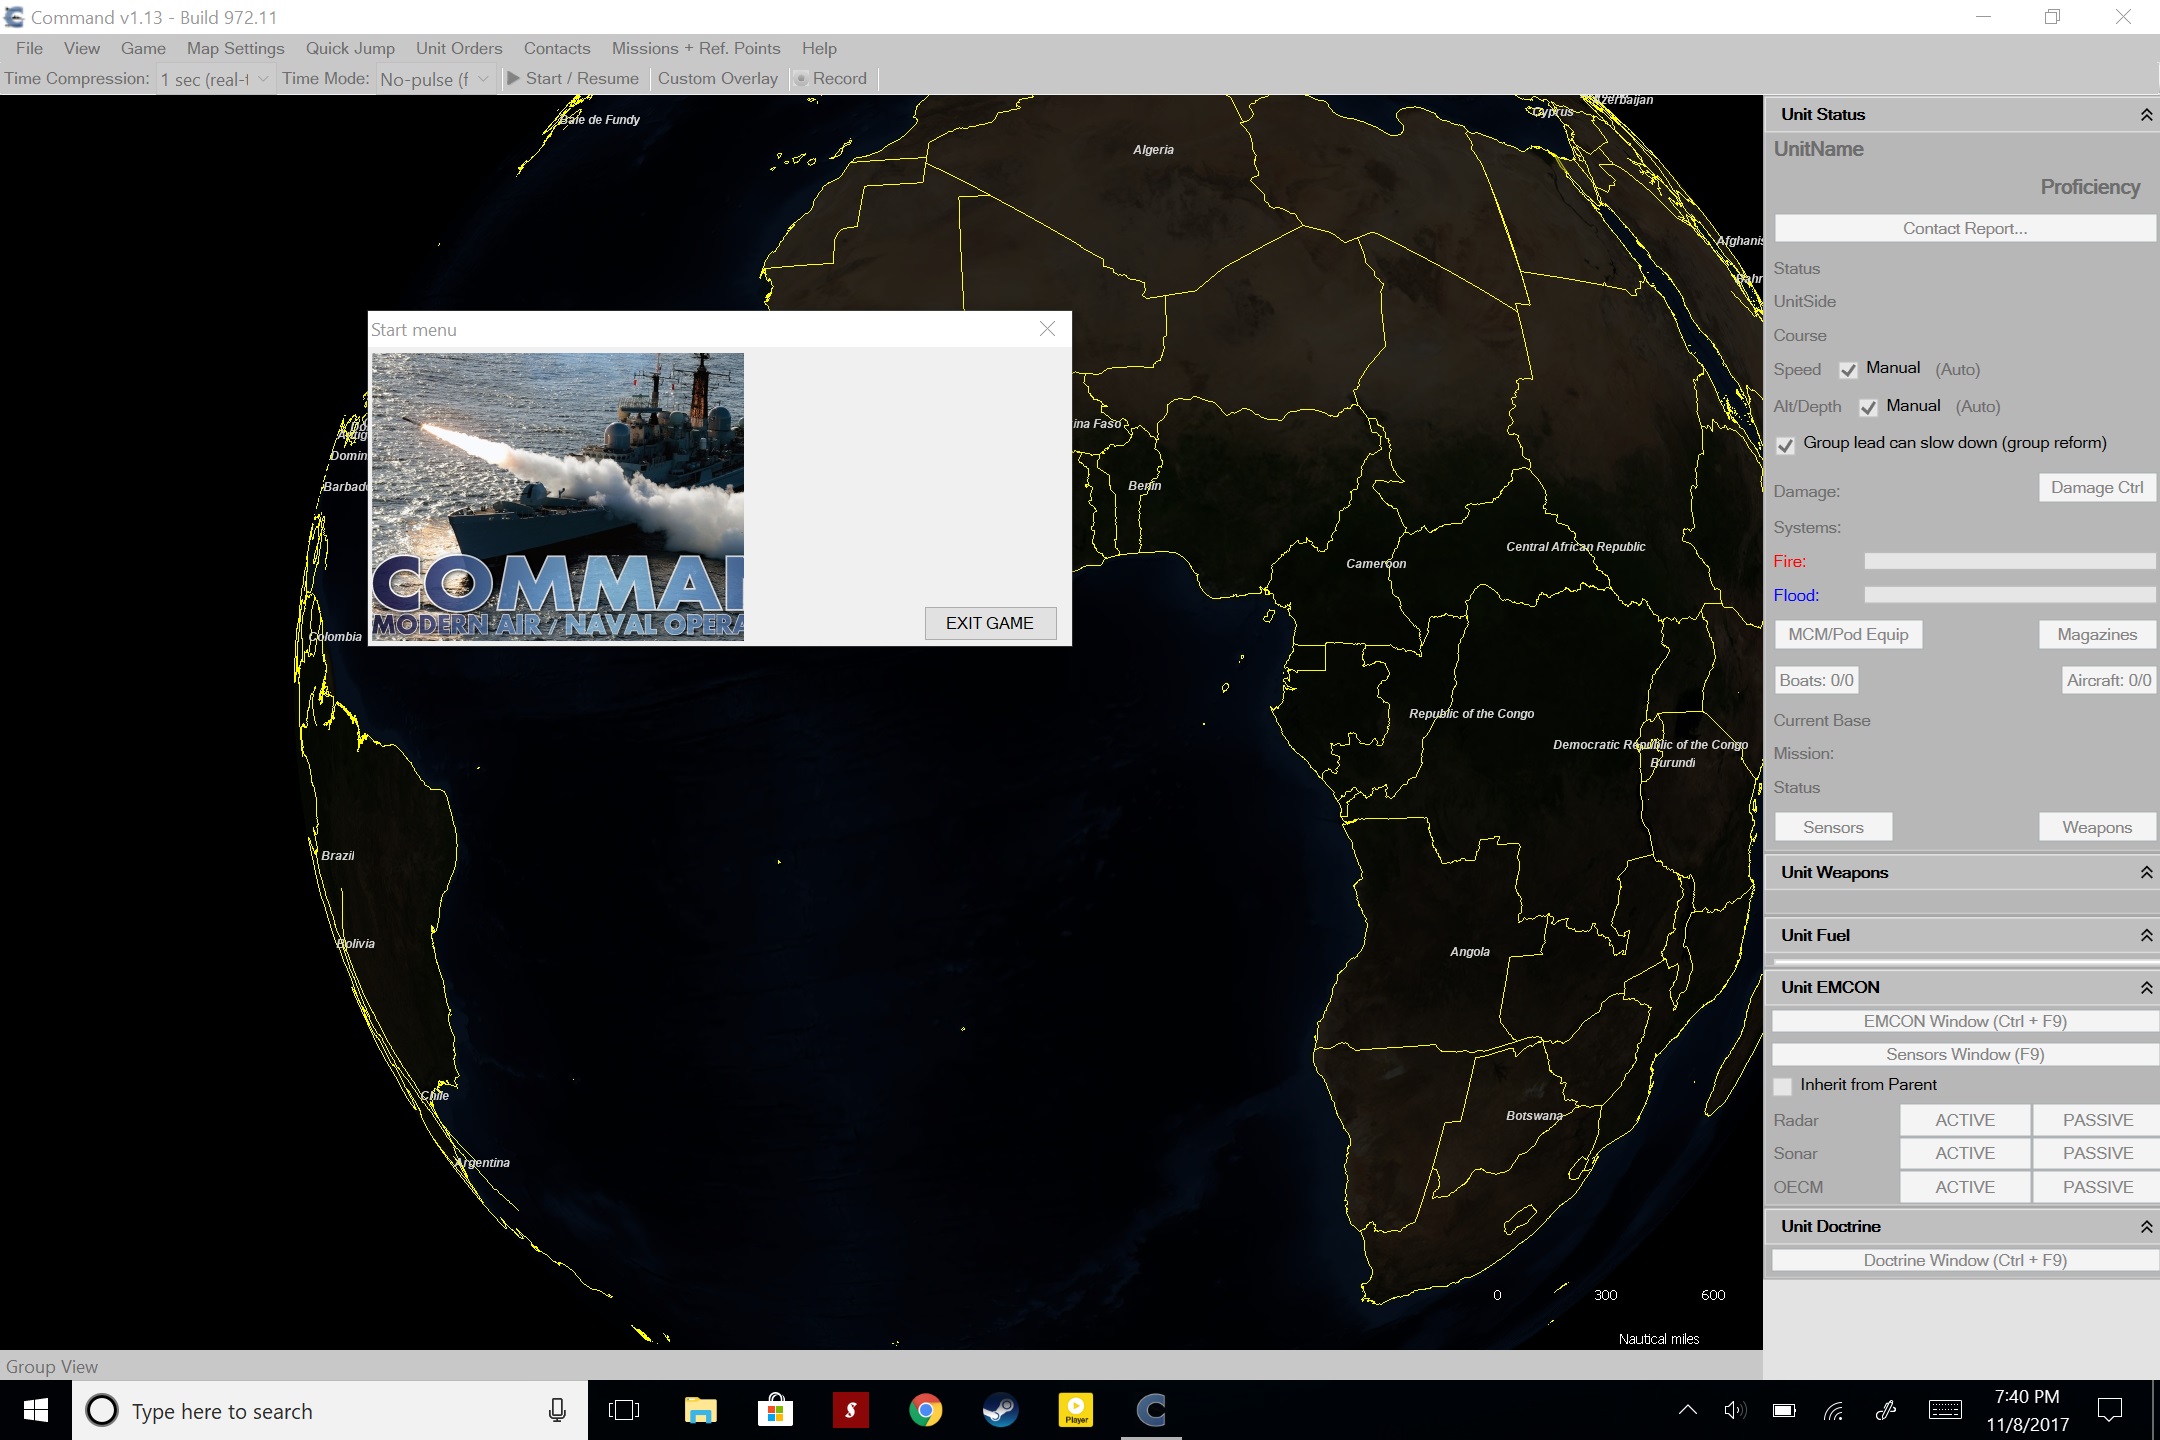Click the Type here to search field
The height and width of the screenshot is (1440, 2160).
click(x=300, y=1411)
